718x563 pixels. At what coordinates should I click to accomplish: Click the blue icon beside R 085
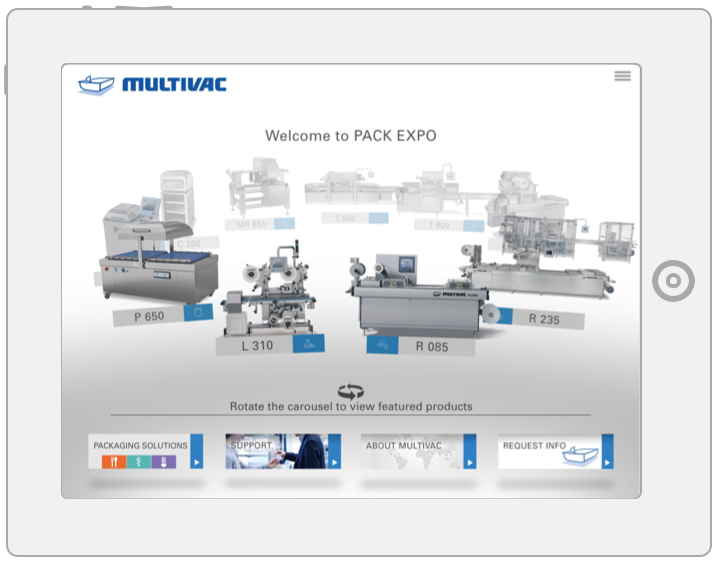pos(382,345)
